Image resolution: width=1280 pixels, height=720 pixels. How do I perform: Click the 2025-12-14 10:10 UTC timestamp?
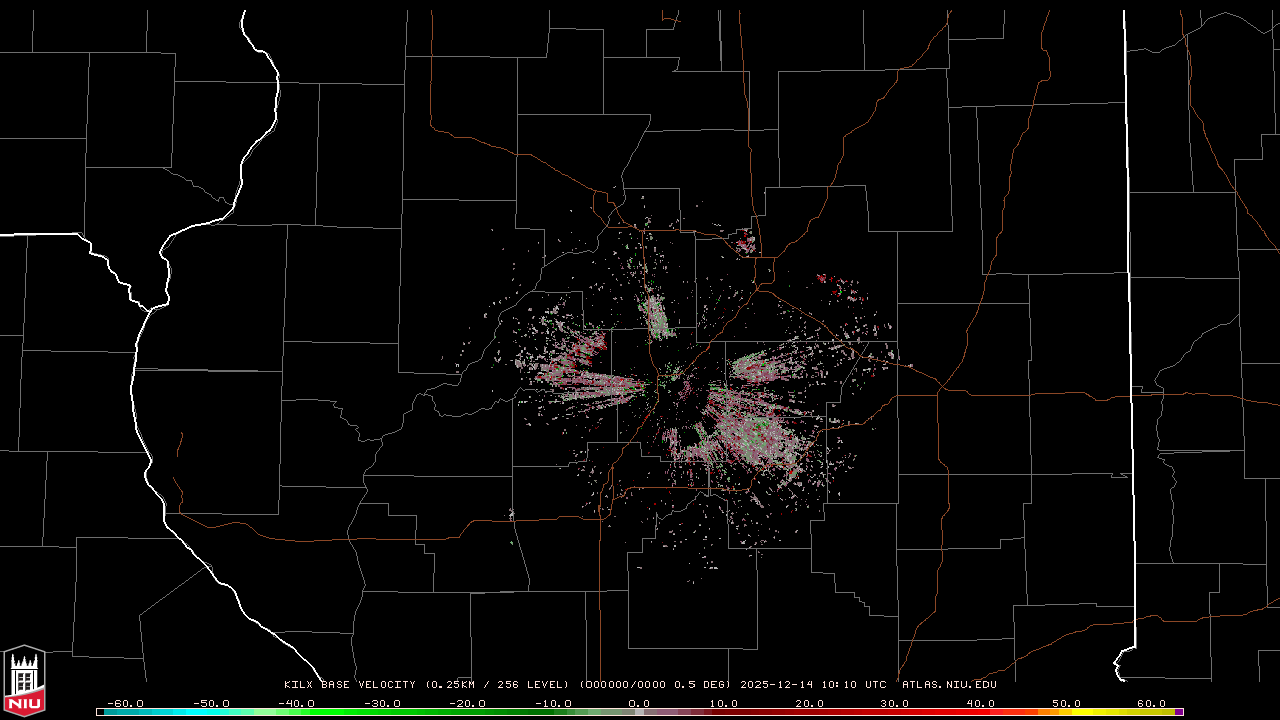(x=813, y=685)
